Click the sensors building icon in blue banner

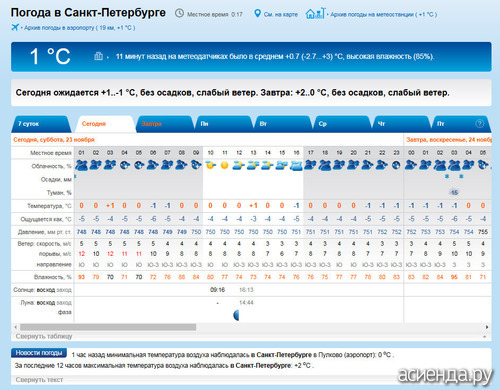pos(99,56)
